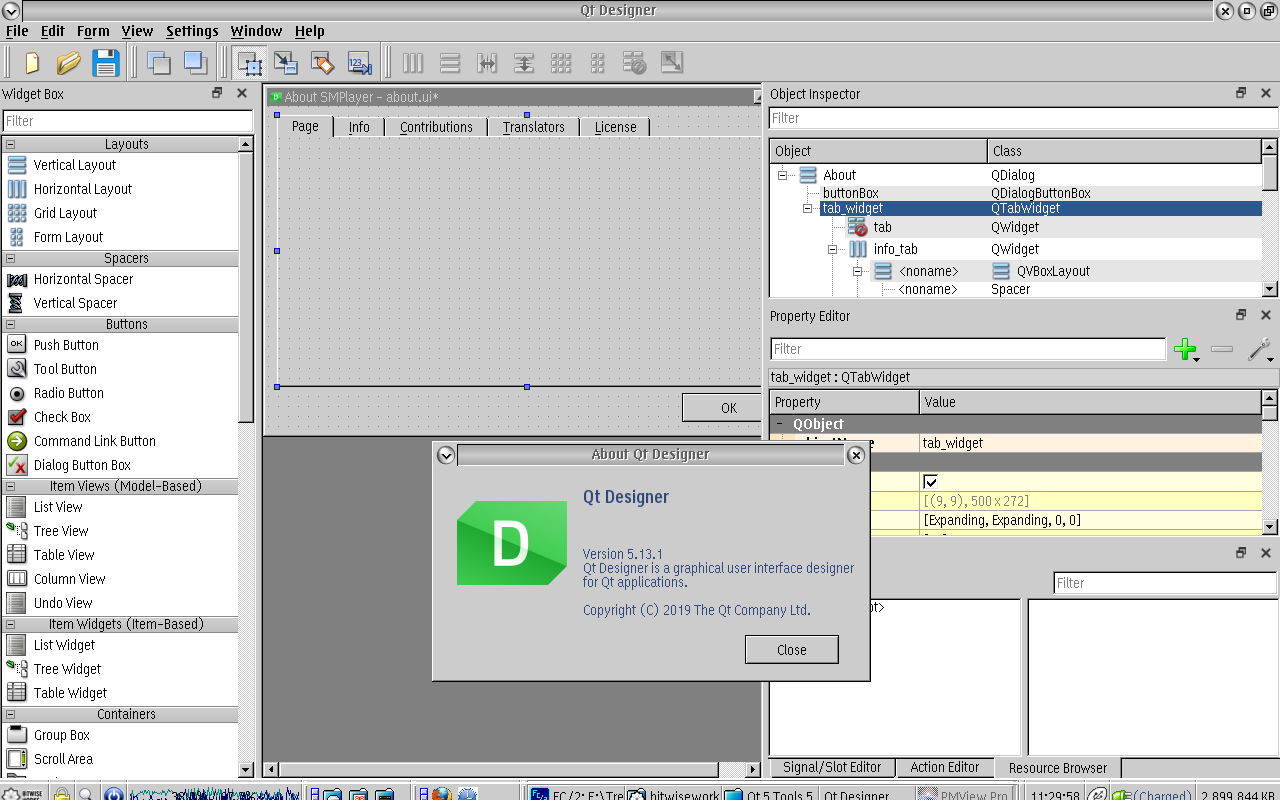The width and height of the screenshot is (1280, 800).
Task: Click Close in About Qt Designer dialog
Action: point(792,650)
